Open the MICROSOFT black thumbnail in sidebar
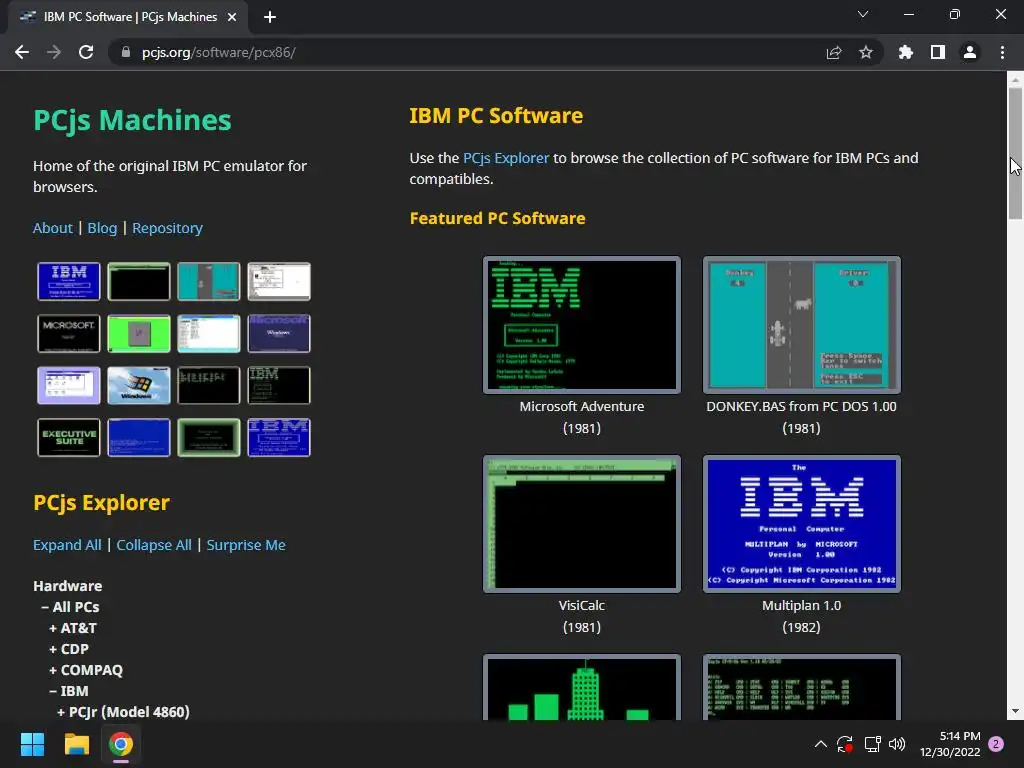The image size is (1024, 768). point(69,333)
